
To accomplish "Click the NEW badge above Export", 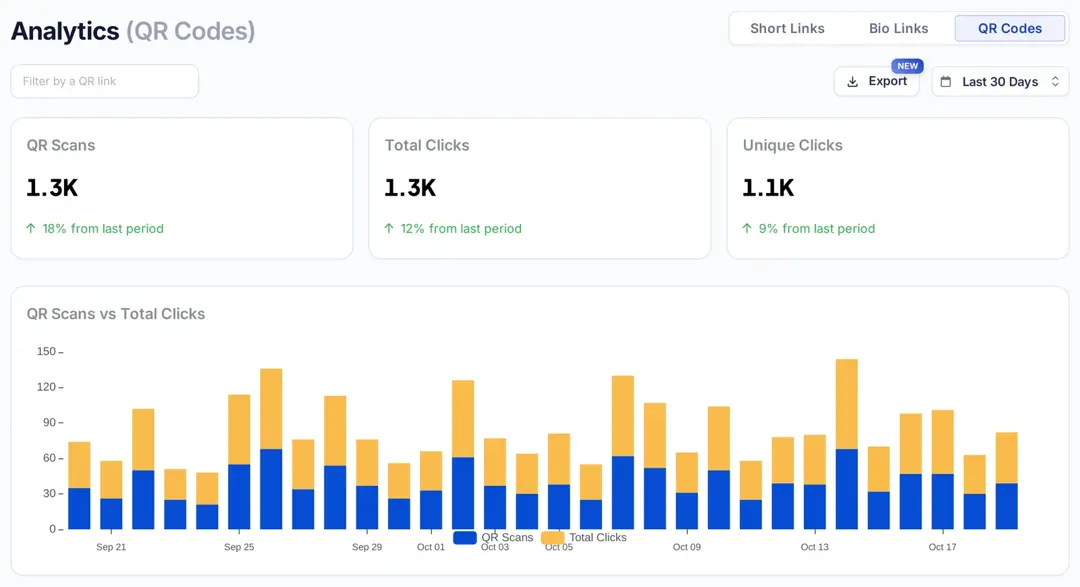I will point(907,66).
